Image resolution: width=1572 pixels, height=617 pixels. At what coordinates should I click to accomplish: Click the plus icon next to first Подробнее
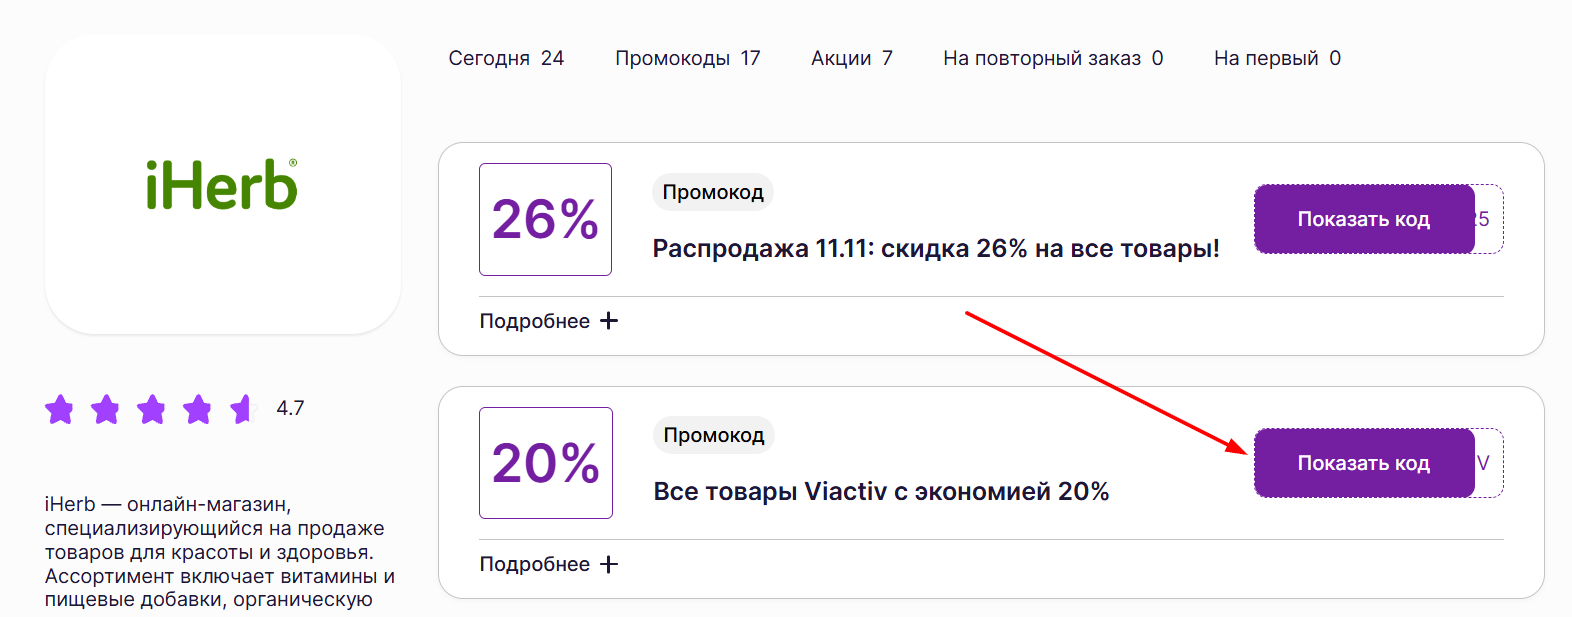(609, 320)
